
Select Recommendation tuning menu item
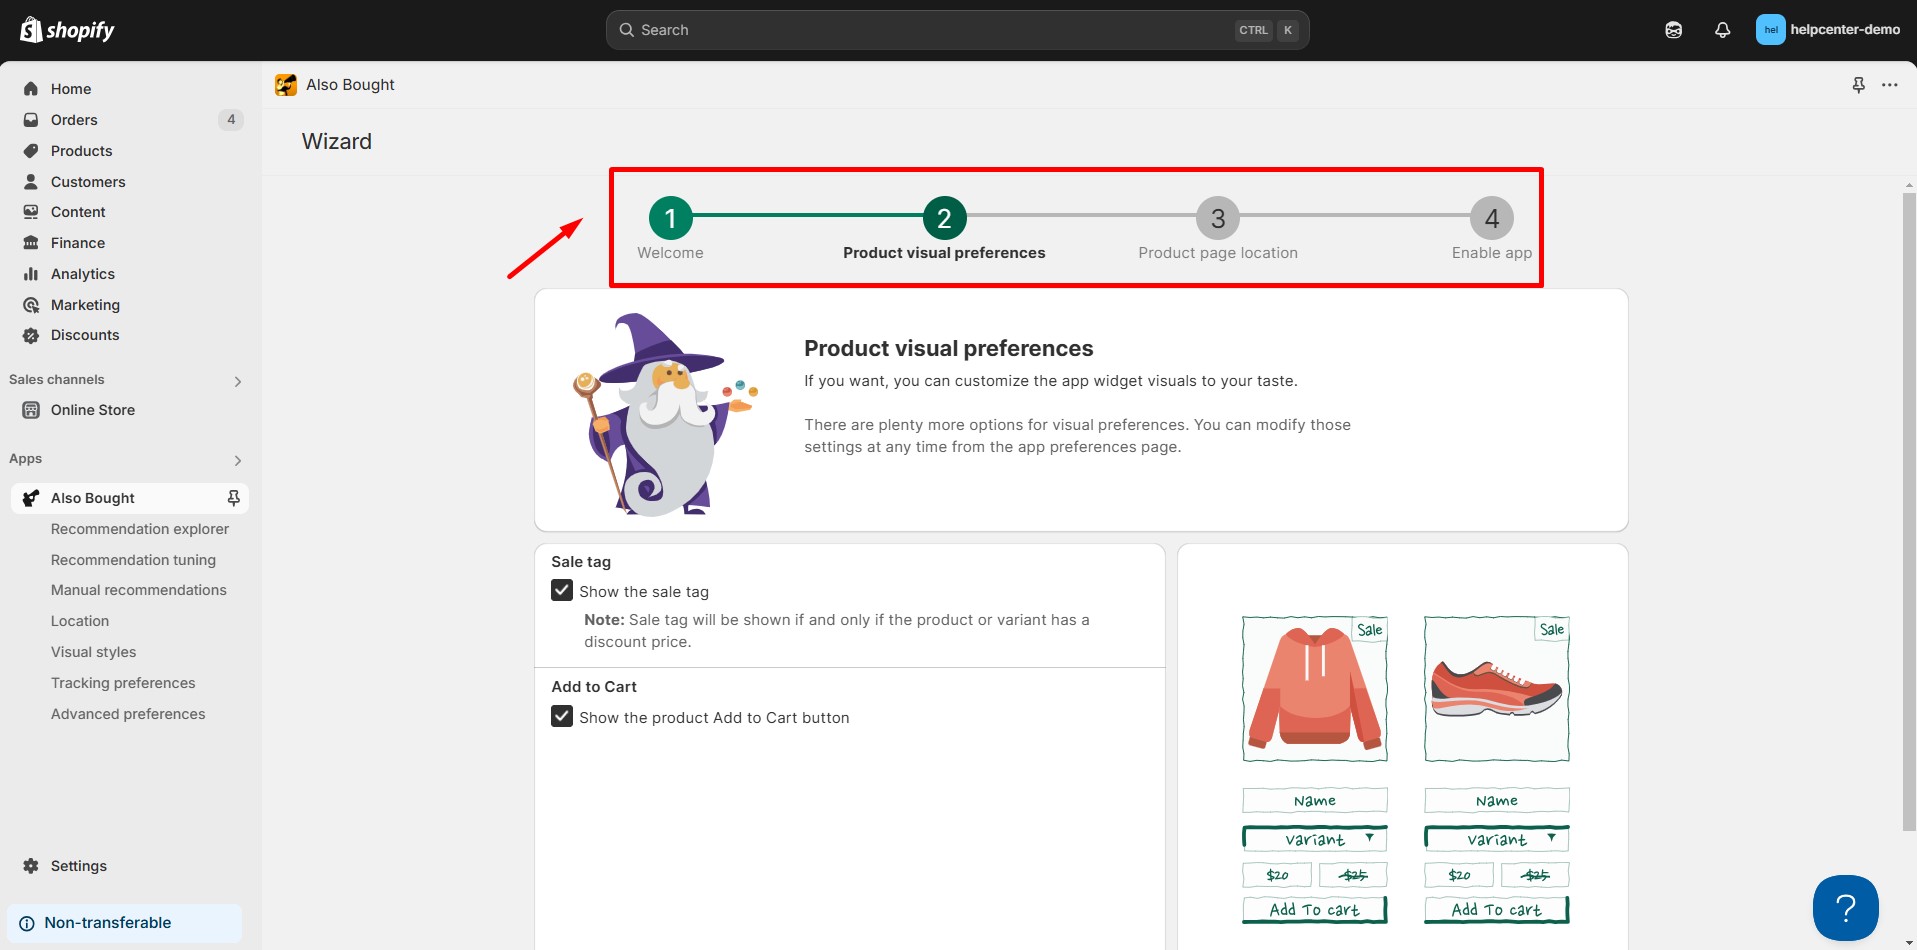(133, 560)
